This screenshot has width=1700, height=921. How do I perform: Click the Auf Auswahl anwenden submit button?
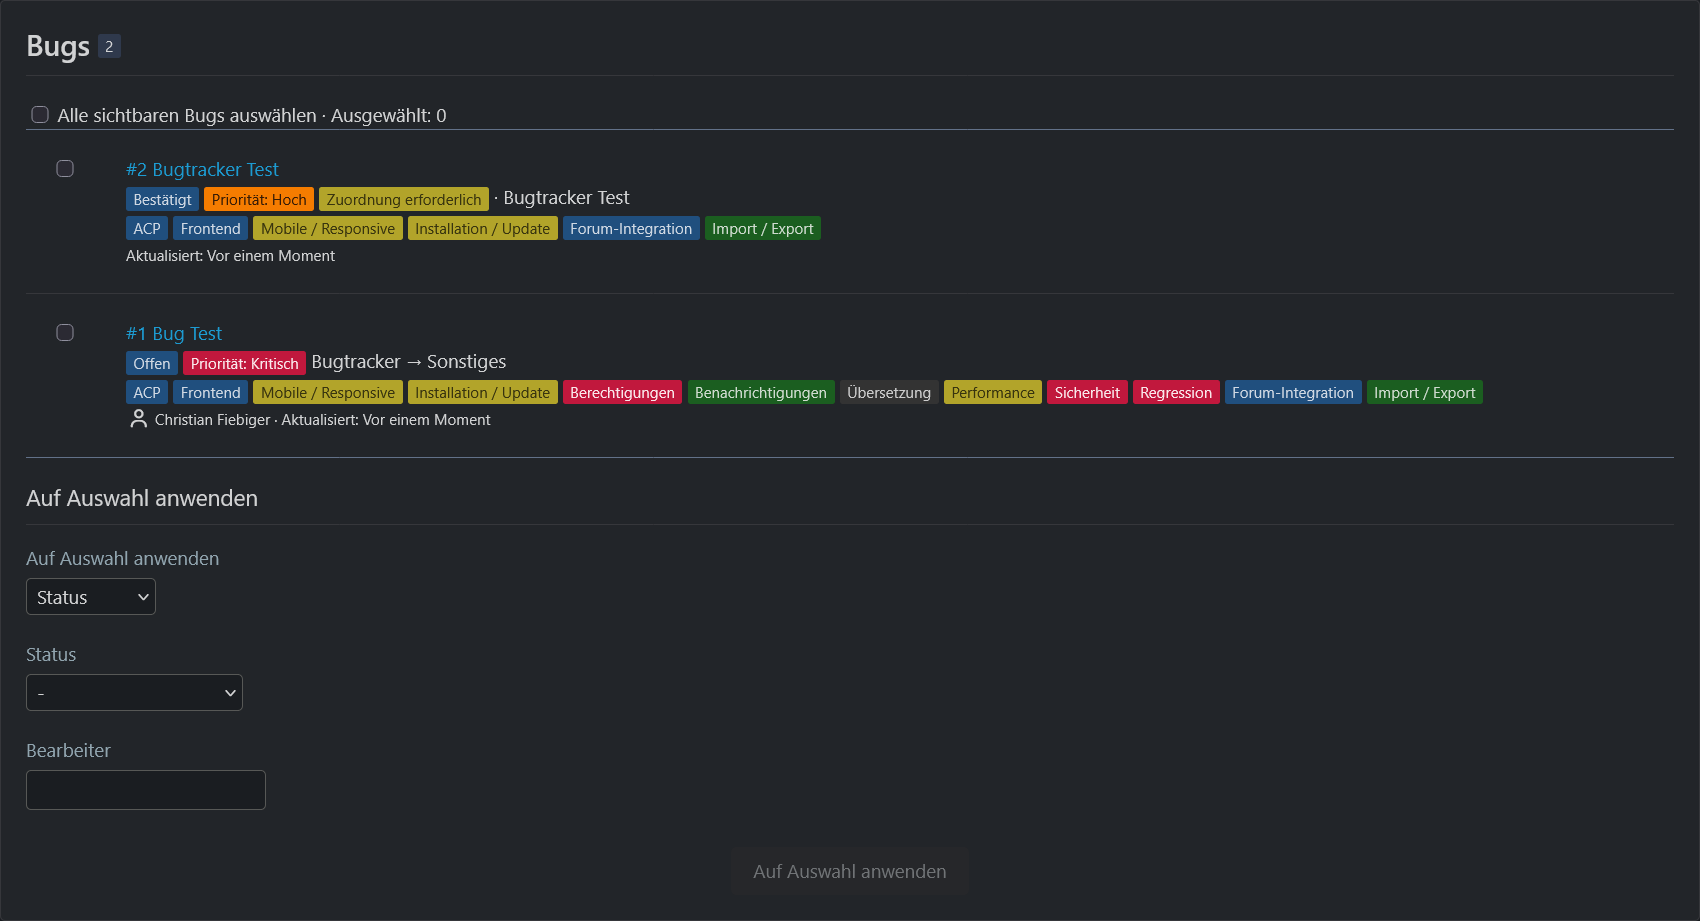point(850,871)
